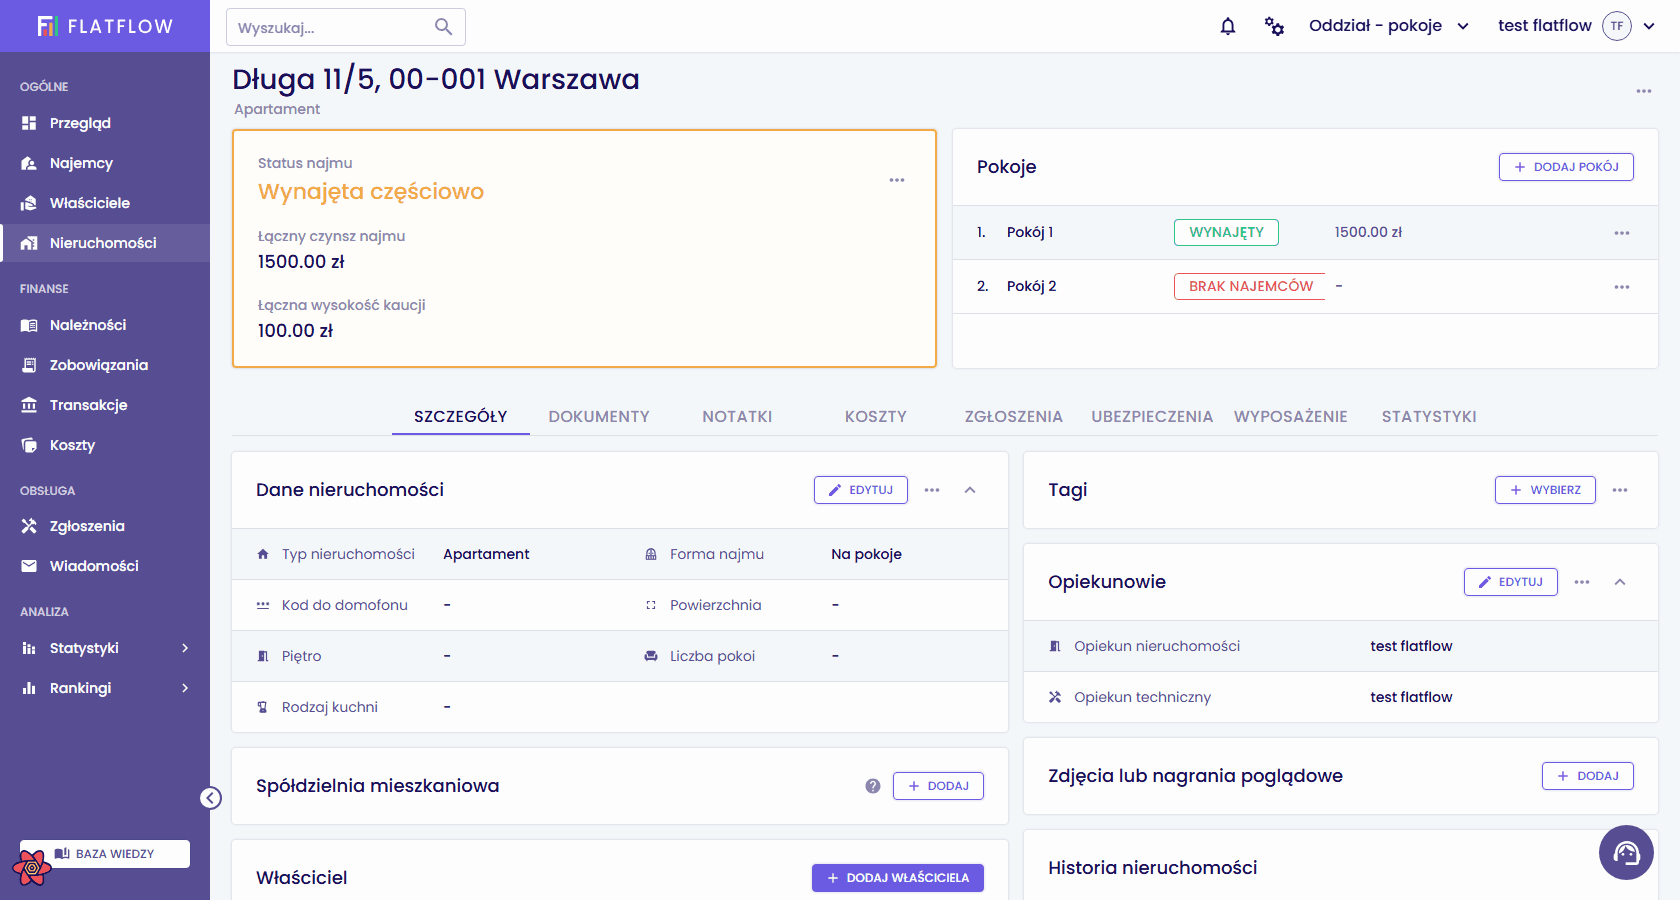Viewport: 1680px width, 900px height.
Task: Collapse the Opiekunowie section
Action: pyautogui.click(x=1620, y=582)
